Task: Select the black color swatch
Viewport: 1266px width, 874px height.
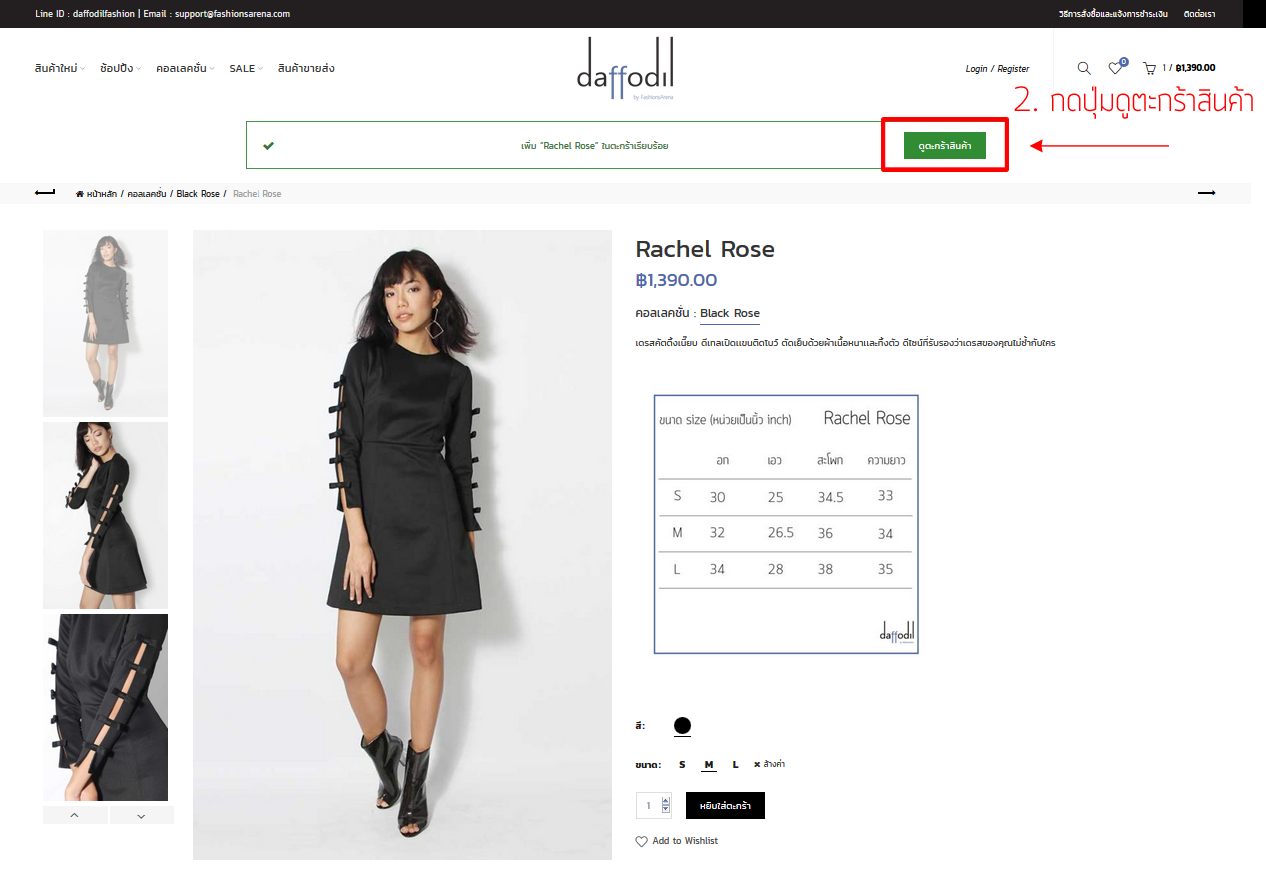Action: point(683,726)
